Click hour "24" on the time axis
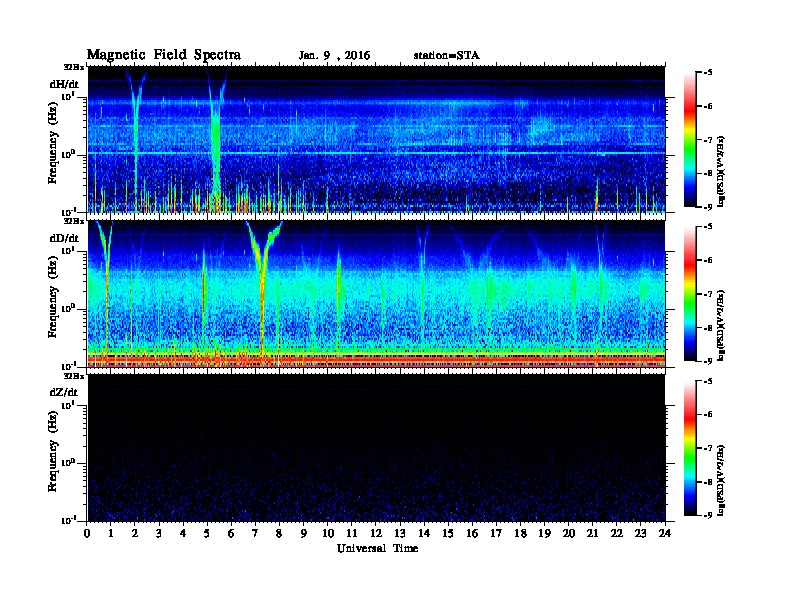This screenshot has height=612, width=792. click(665, 533)
